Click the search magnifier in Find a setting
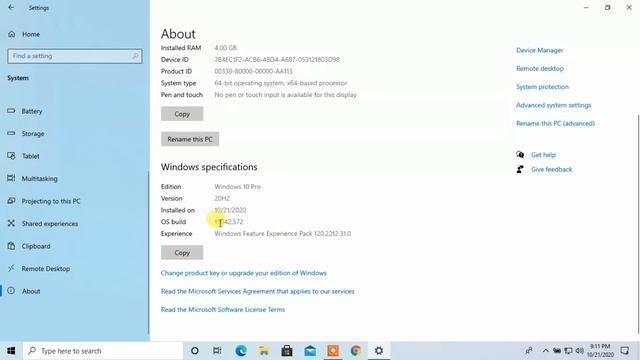640x360 pixels. [135, 56]
